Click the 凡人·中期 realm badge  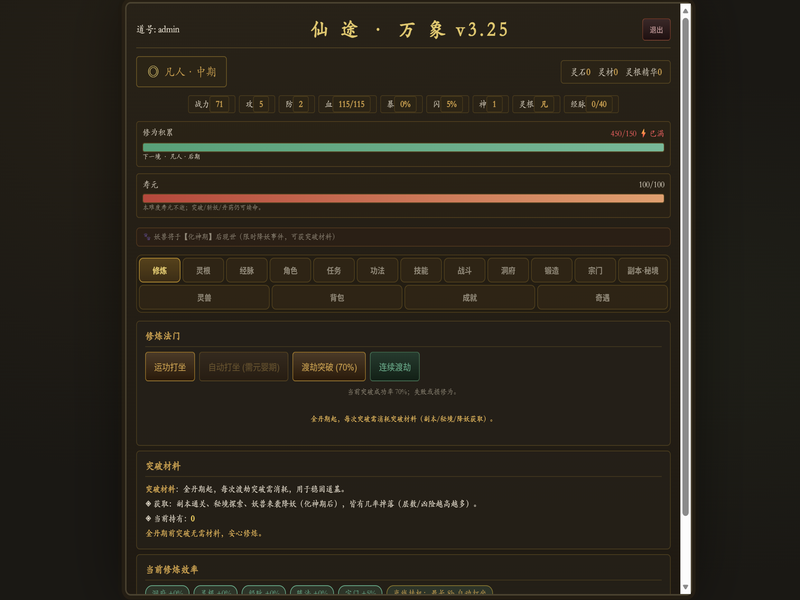(x=181, y=71)
